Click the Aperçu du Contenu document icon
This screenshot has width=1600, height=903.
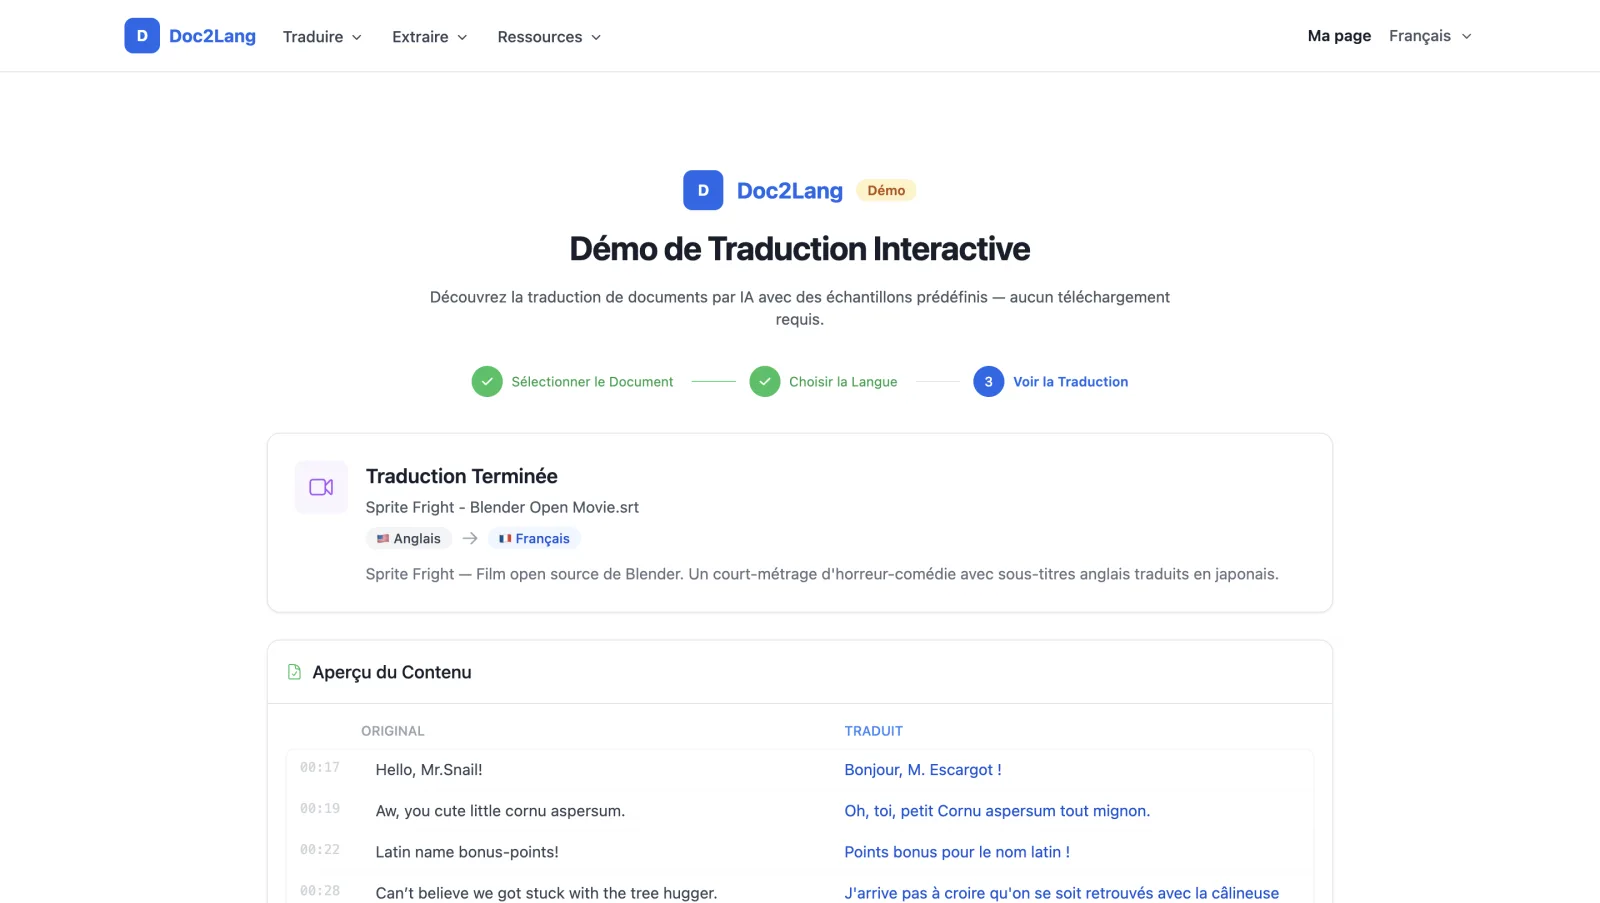click(294, 672)
